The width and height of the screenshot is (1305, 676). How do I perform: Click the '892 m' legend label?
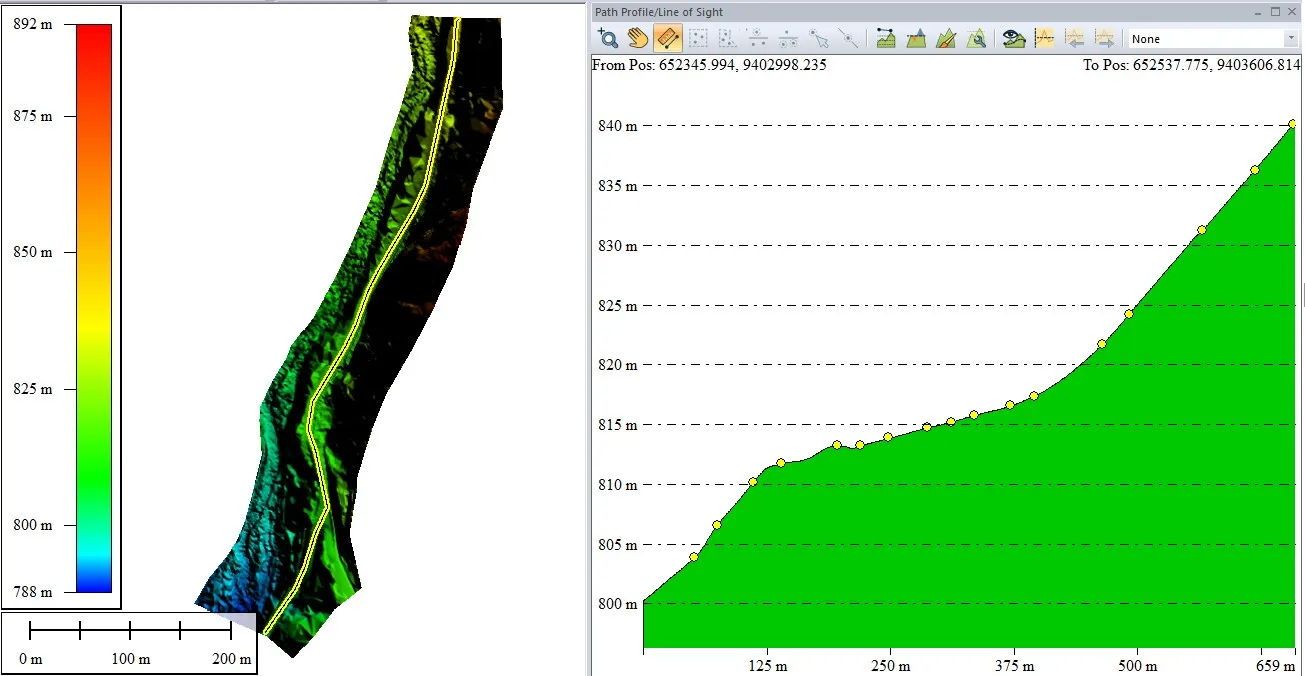tap(33, 24)
